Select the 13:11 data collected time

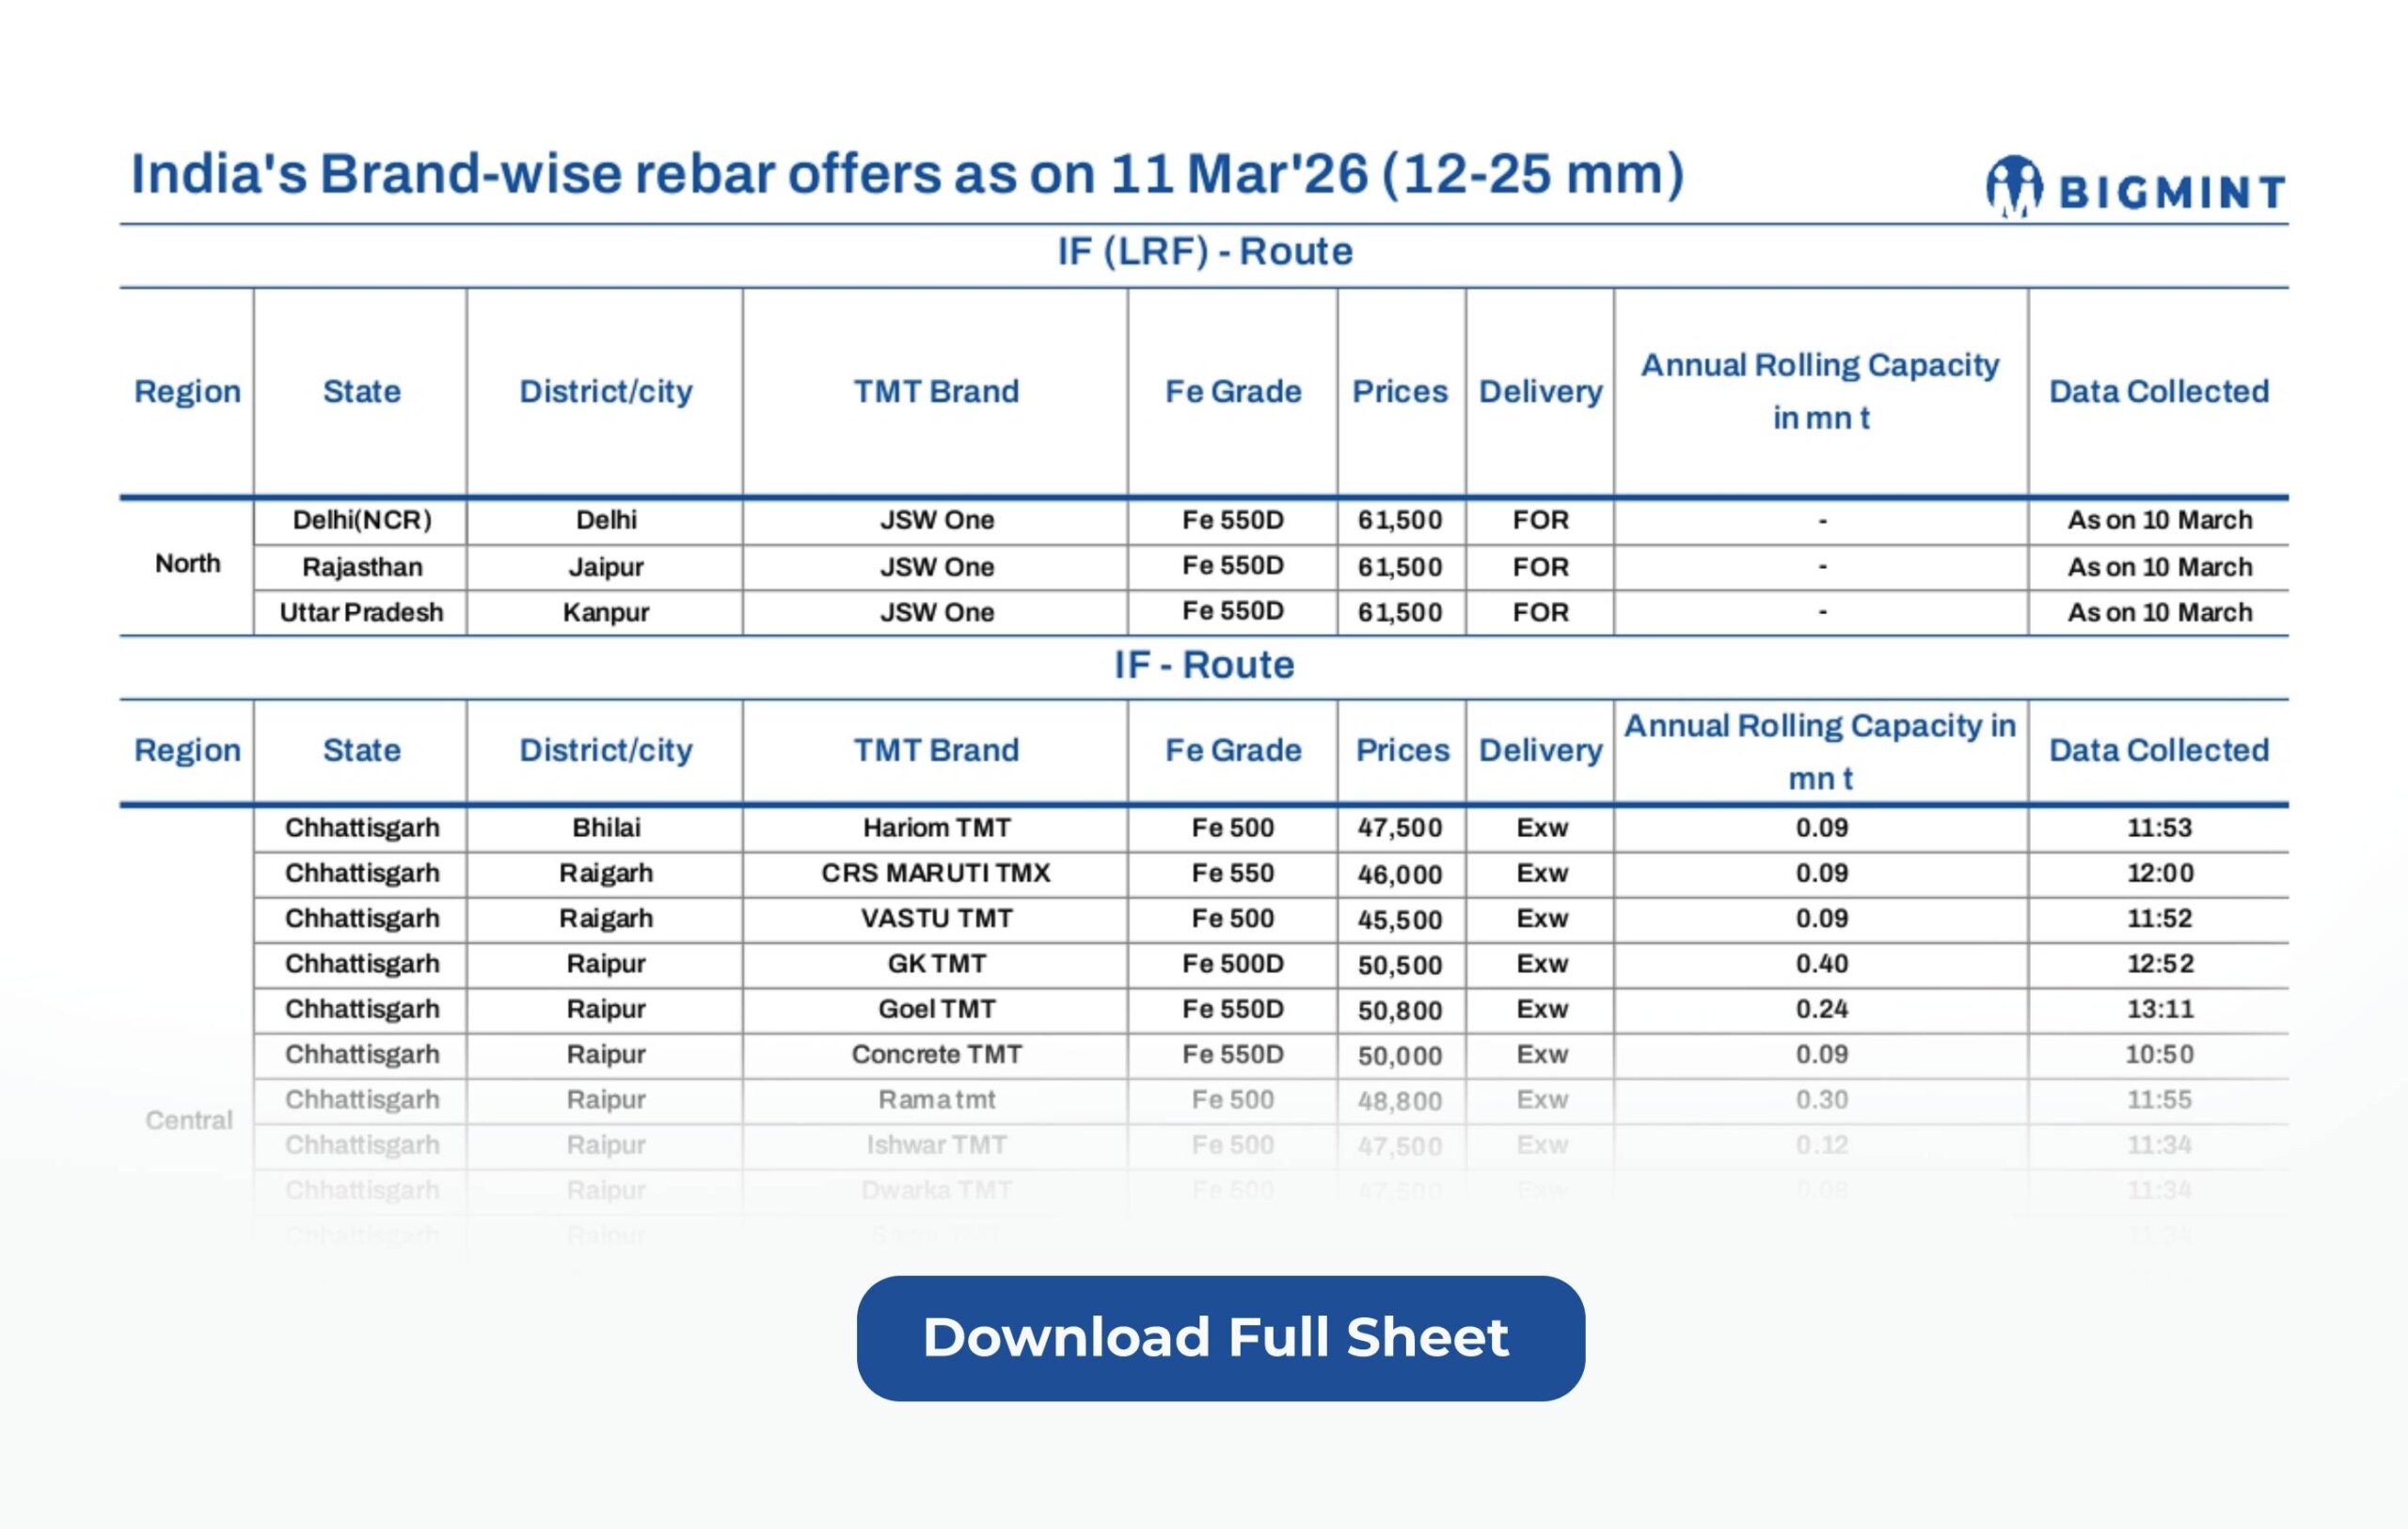click(x=2159, y=1009)
